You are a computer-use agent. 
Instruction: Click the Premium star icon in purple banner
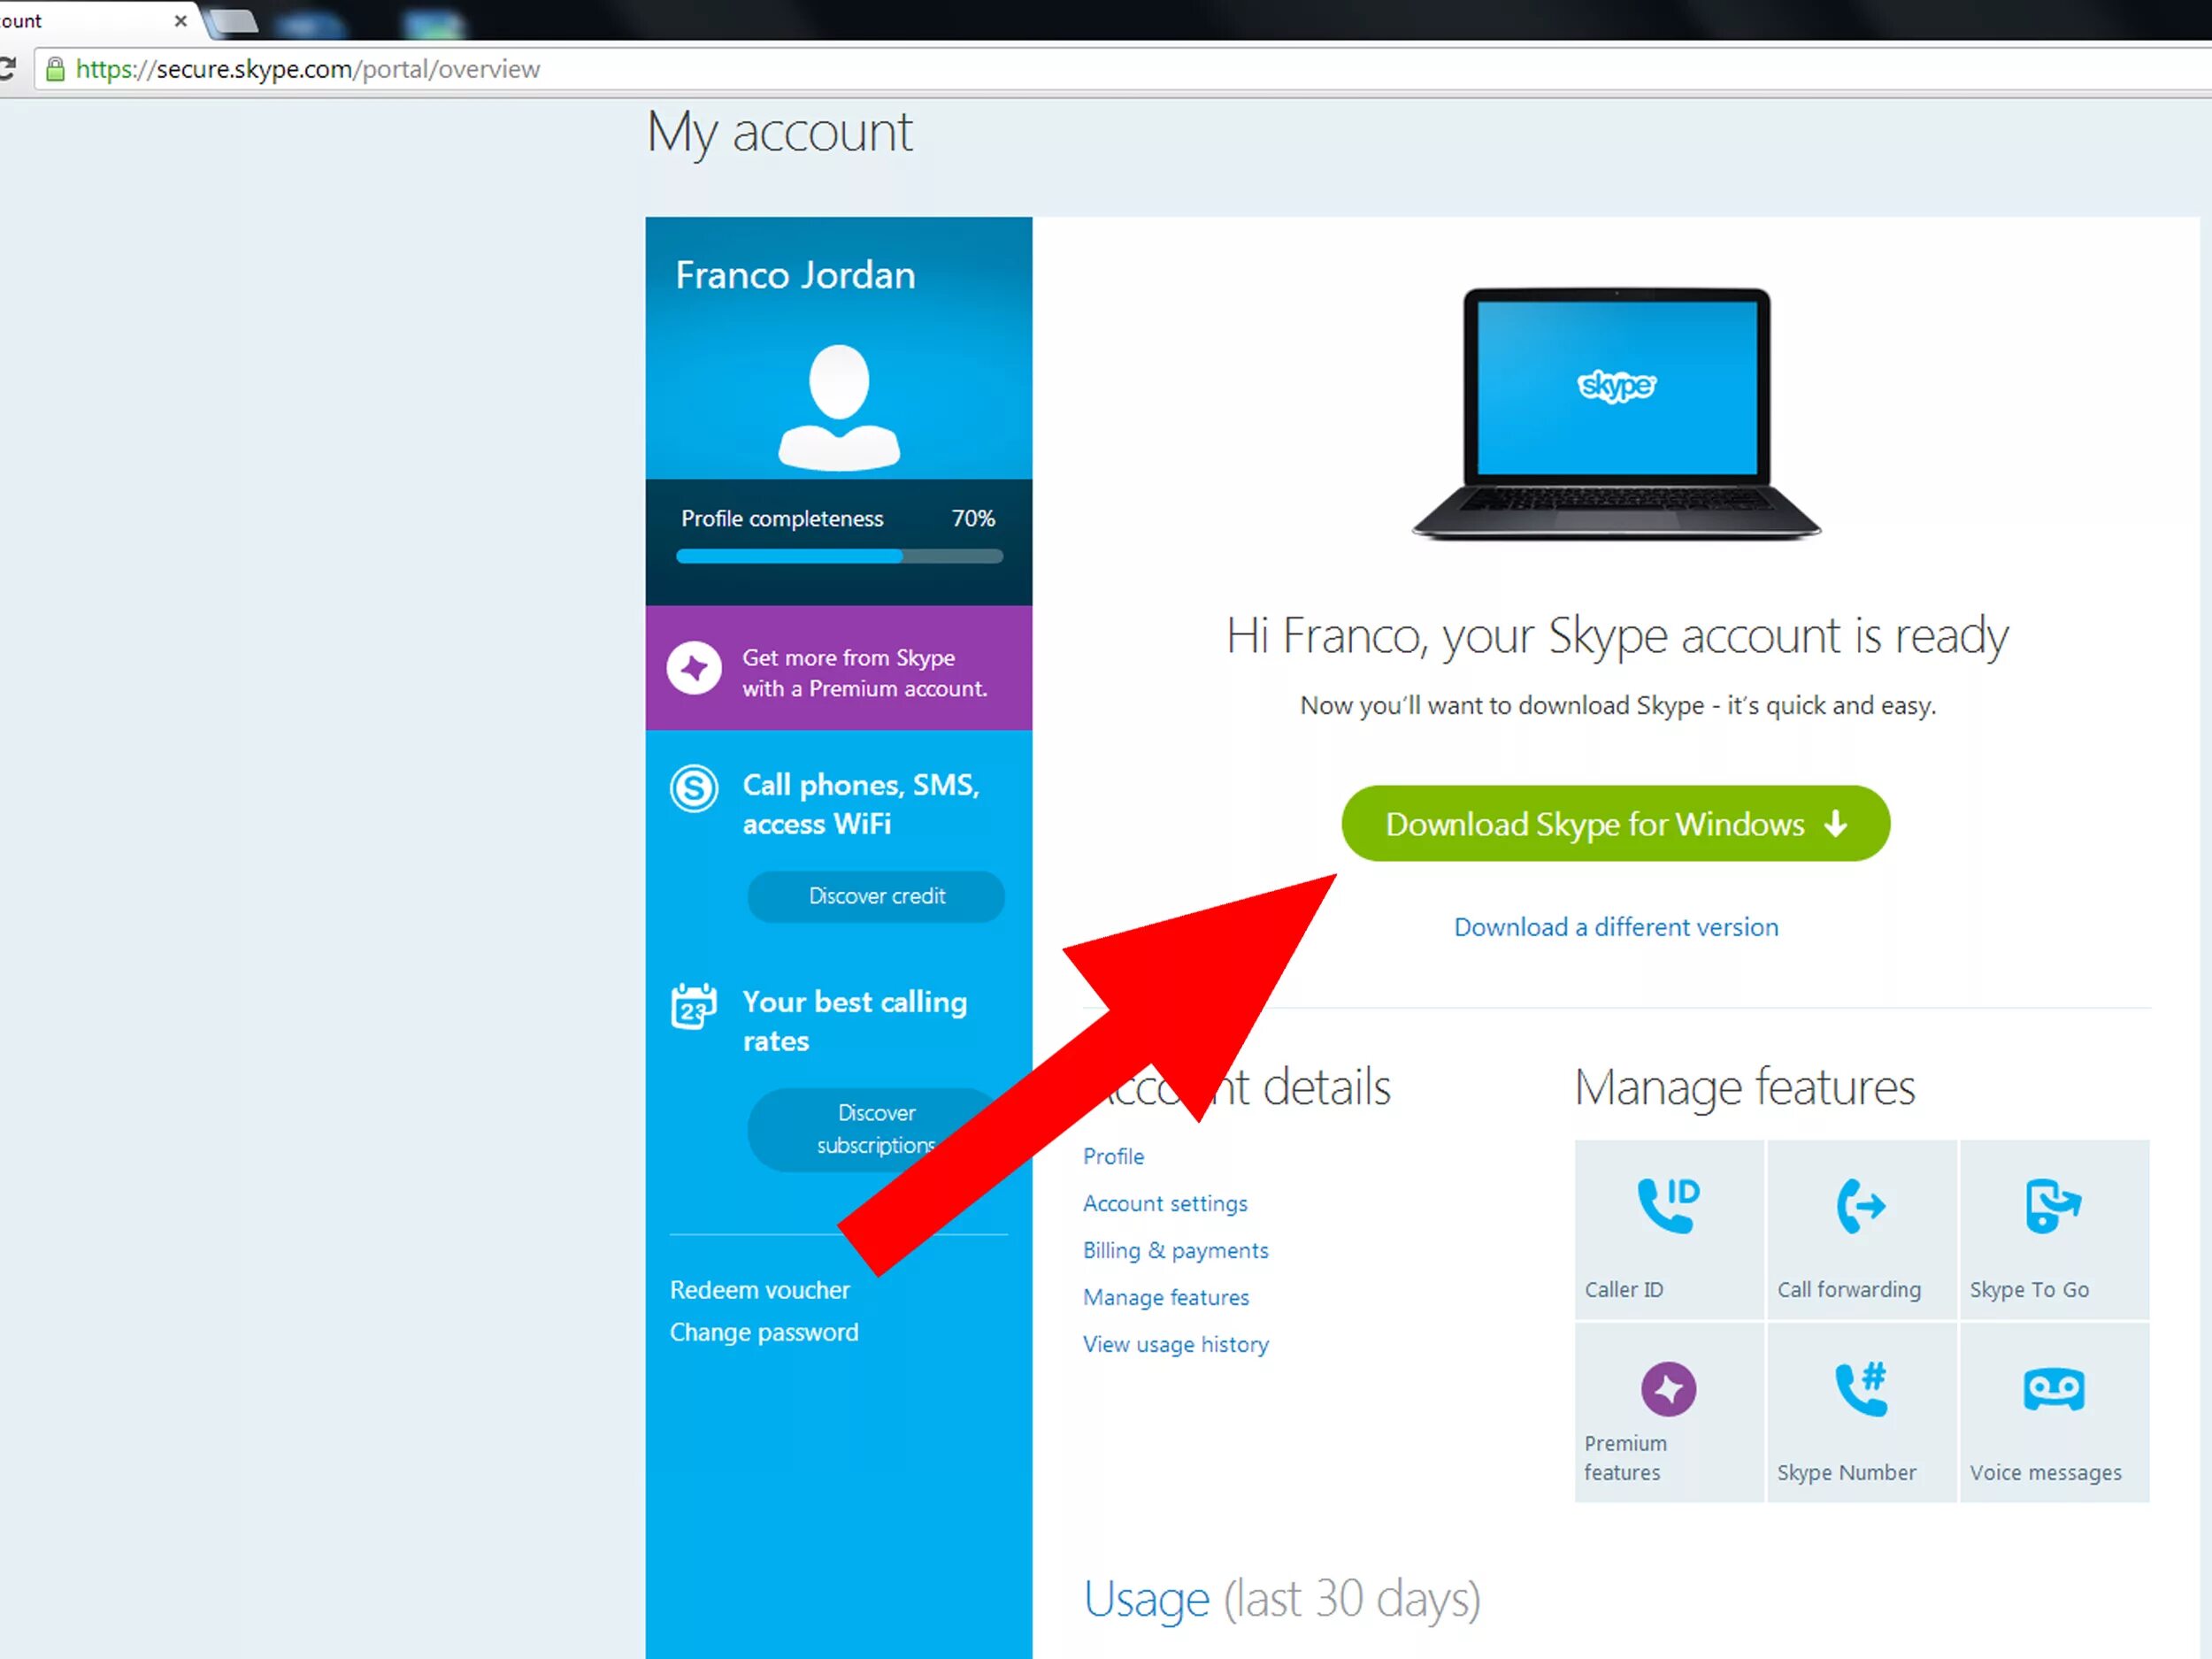point(694,668)
